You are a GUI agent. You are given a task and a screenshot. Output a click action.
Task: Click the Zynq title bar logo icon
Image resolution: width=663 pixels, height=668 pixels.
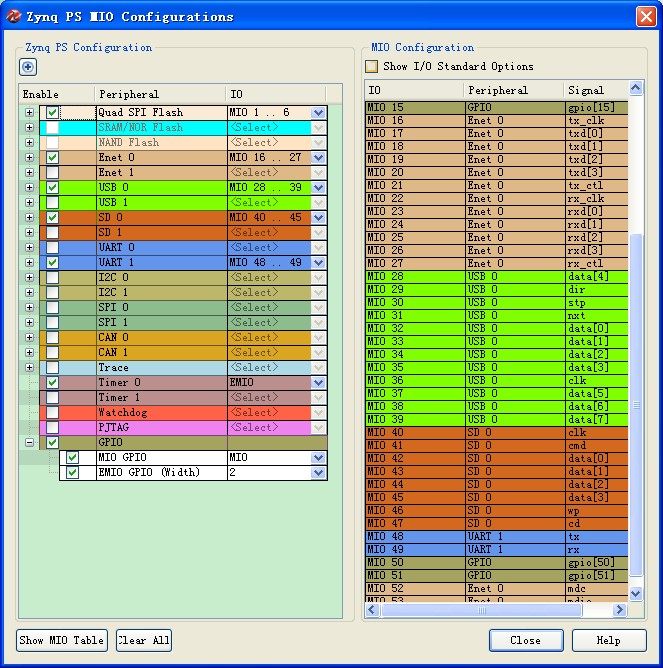13,16
